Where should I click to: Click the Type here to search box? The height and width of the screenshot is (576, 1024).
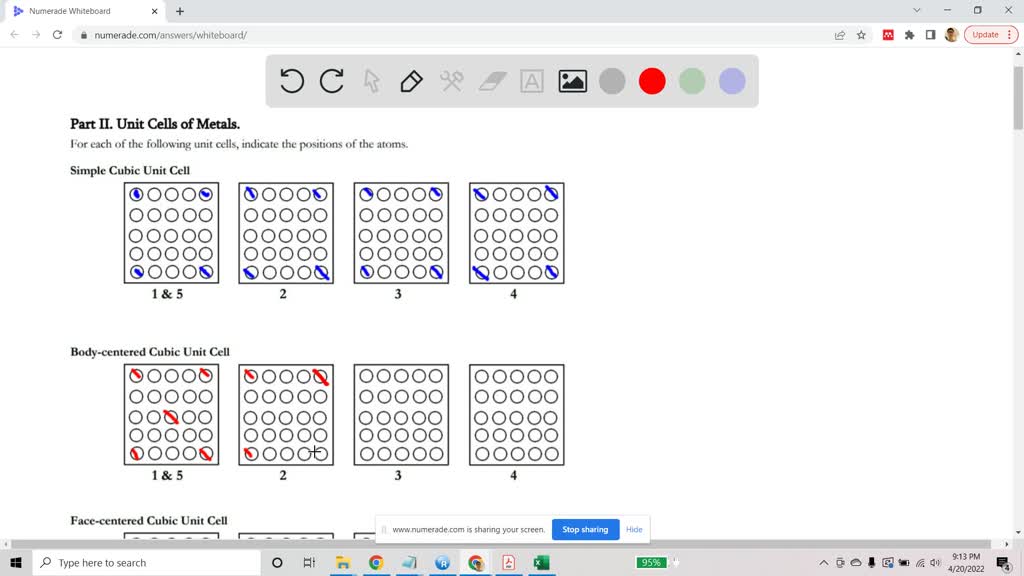(x=150, y=562)
